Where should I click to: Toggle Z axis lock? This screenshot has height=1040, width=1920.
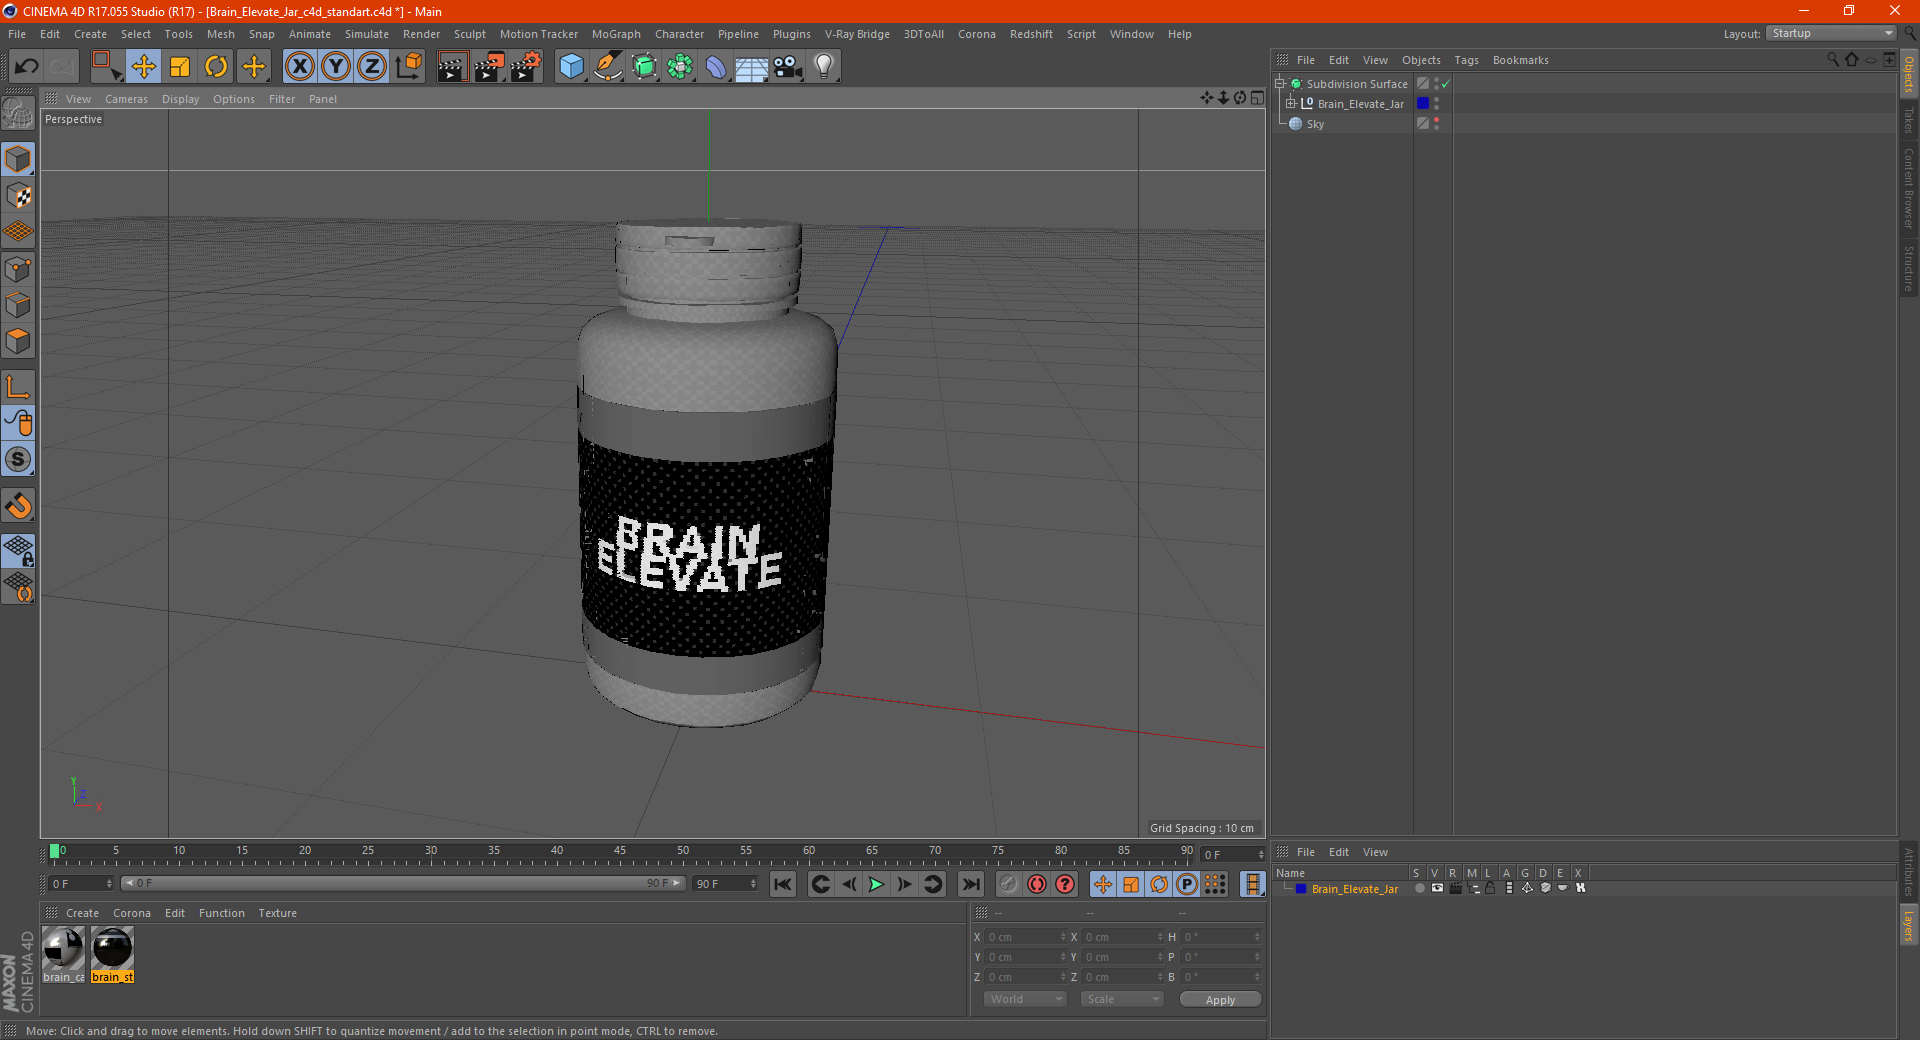tap(372, 66)
